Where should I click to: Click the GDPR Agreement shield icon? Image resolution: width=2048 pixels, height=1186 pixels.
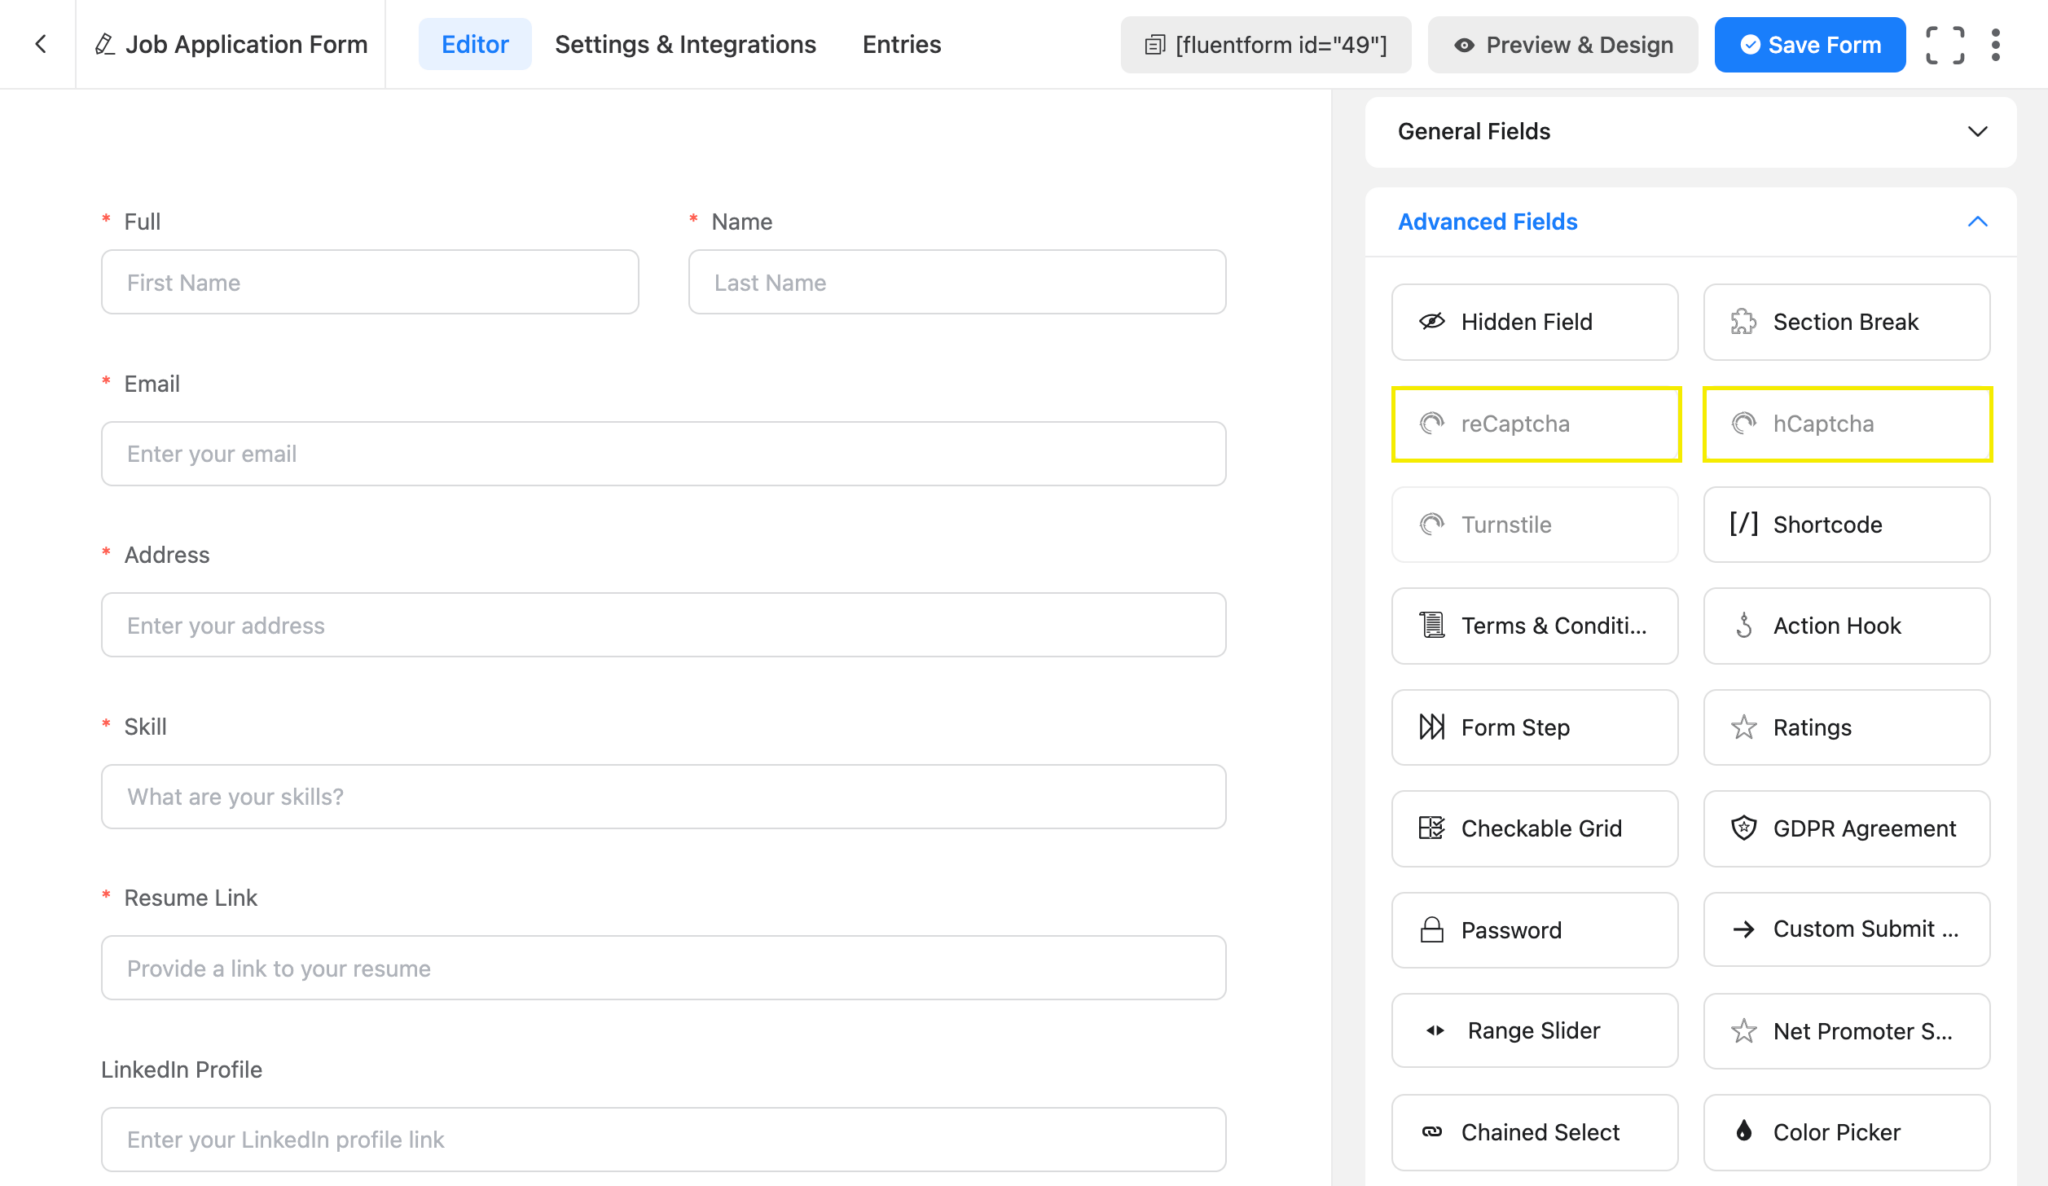(1744, 828)
